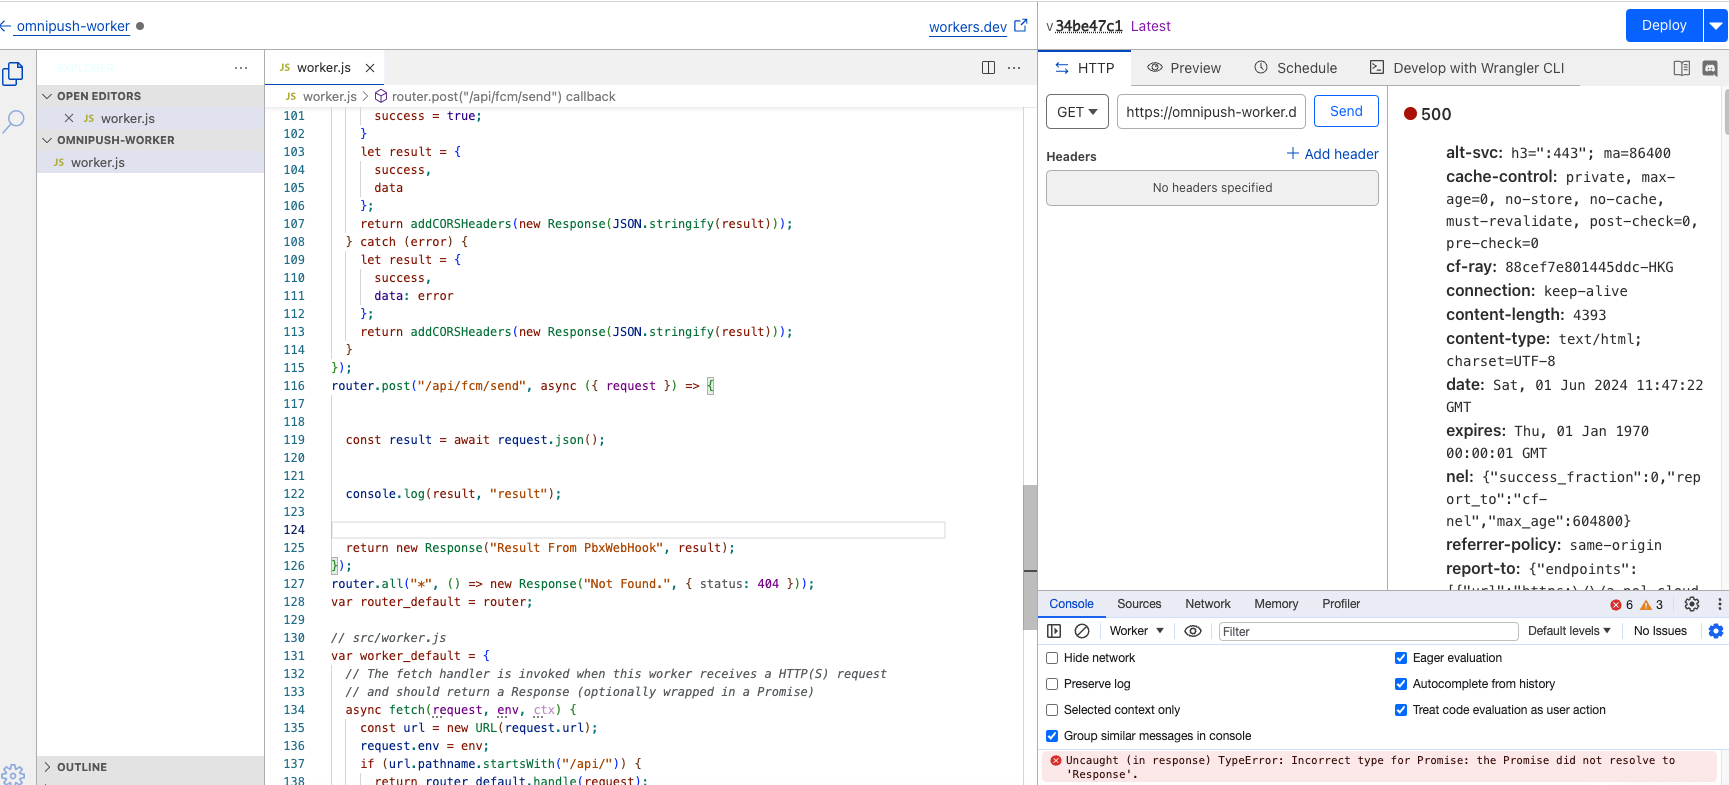Open the GET method dropdown
The image size is (1729, 785).
coord(1077,112)
